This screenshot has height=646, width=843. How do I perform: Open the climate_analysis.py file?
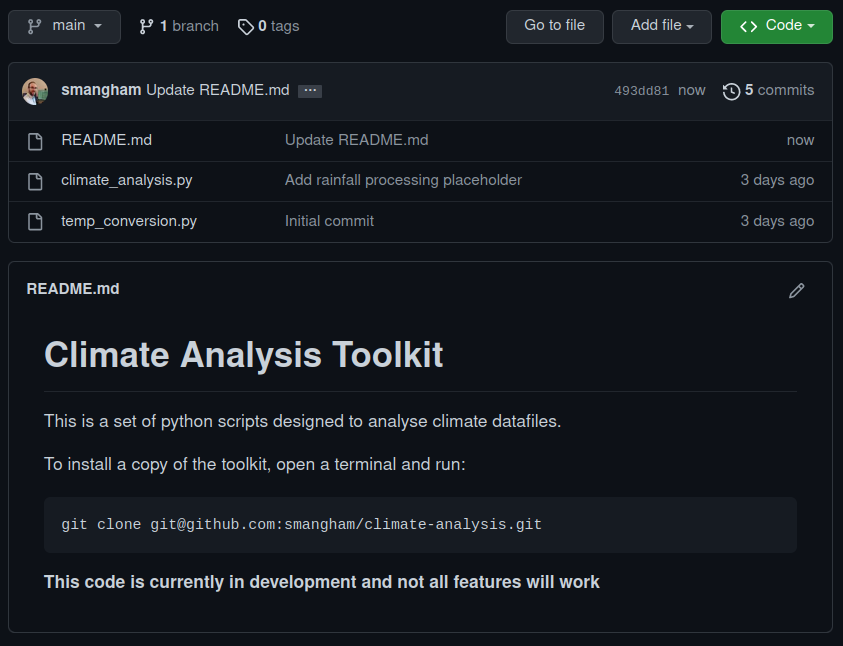coord(126,180)
